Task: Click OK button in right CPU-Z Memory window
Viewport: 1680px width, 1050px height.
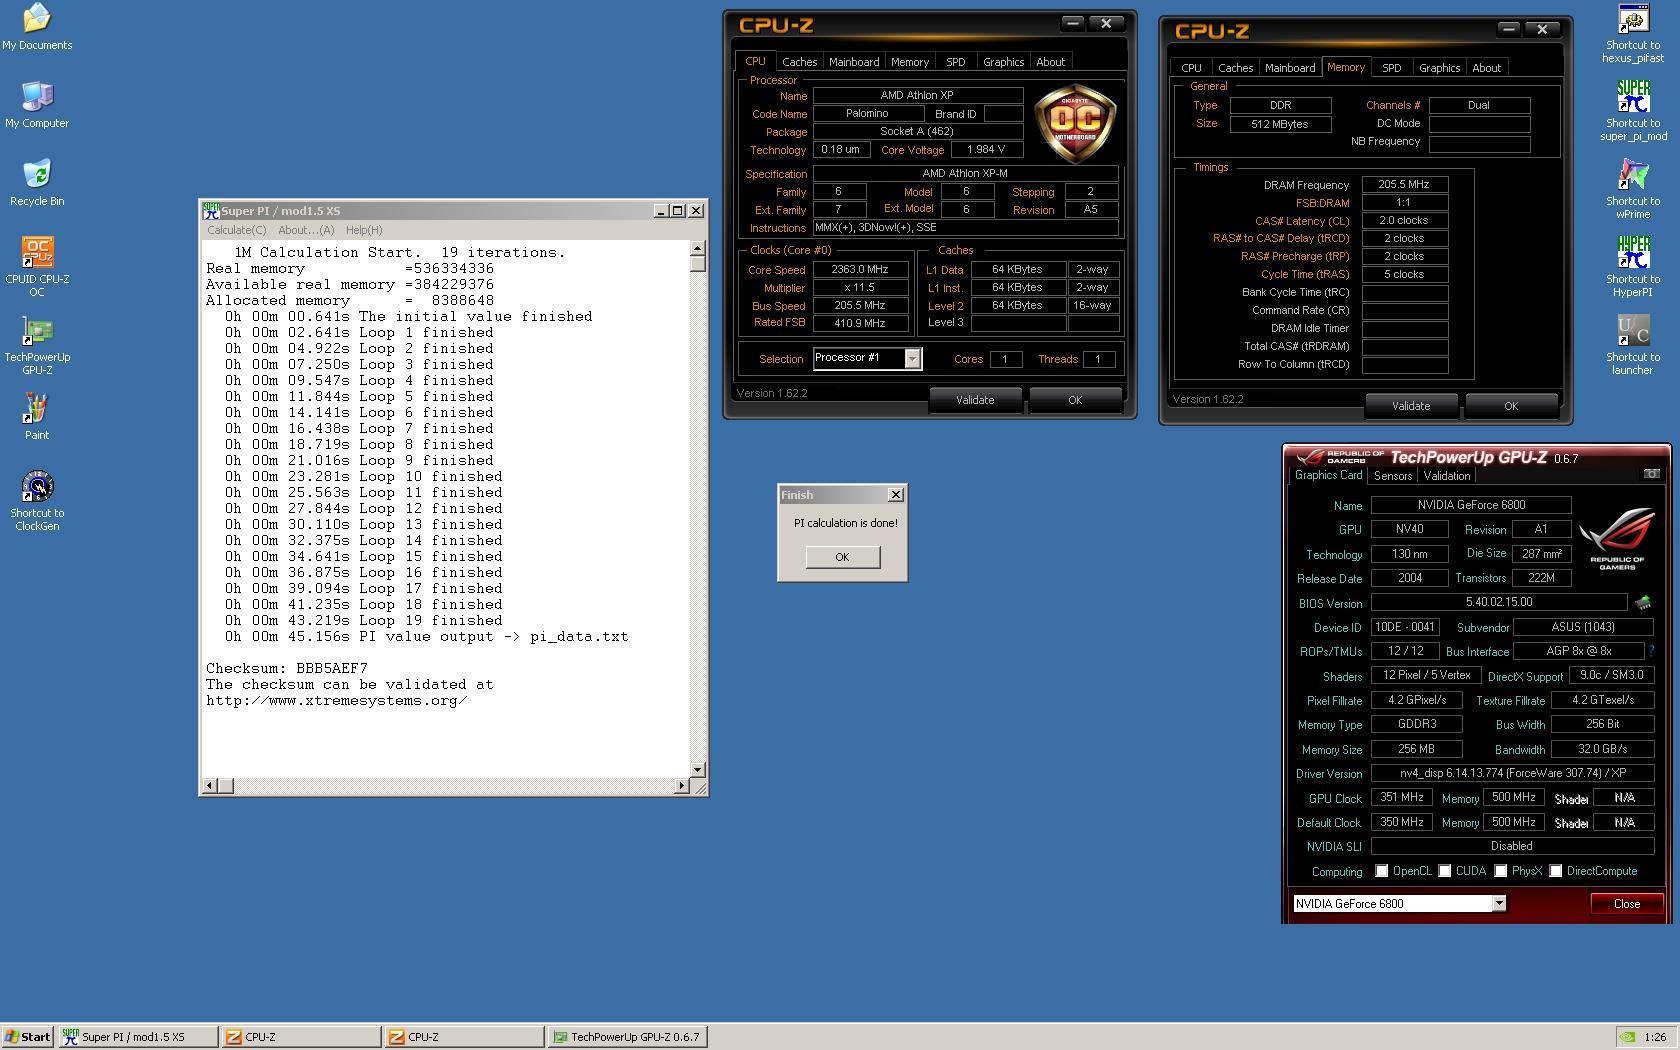Action: pos(1510,406)
